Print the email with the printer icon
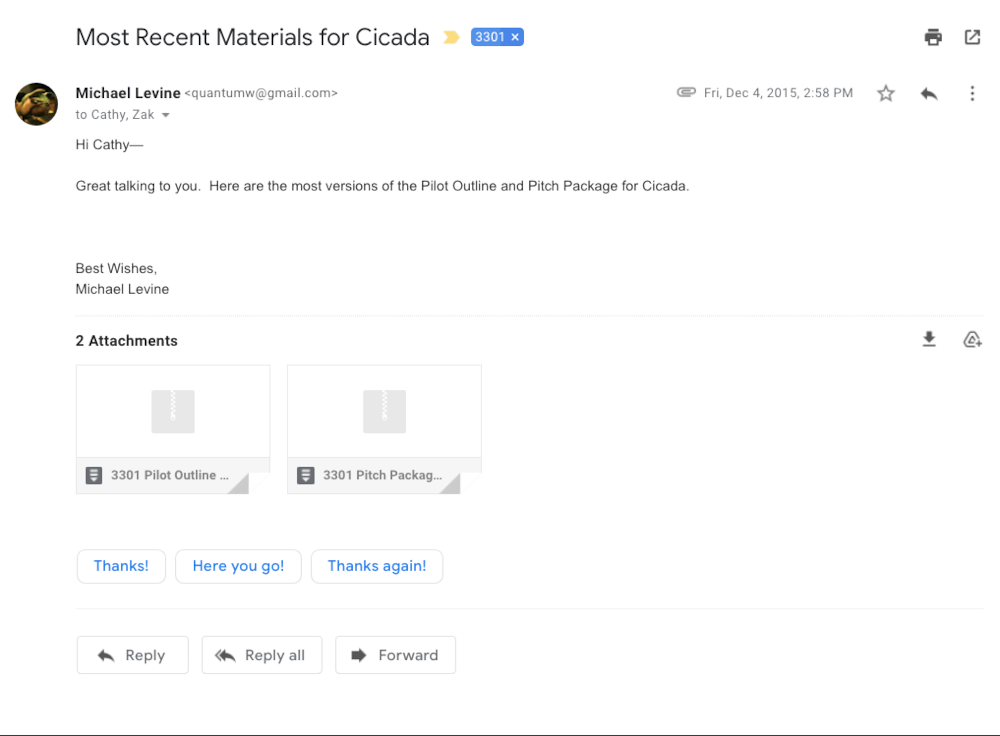Viewport: 1000px width, 736px height. 933,37
